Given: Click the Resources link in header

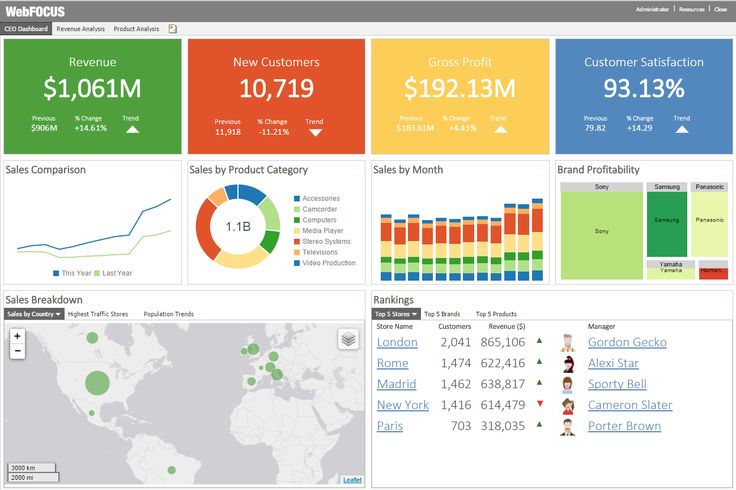Looking at the screenshot, I should point(691,9).
